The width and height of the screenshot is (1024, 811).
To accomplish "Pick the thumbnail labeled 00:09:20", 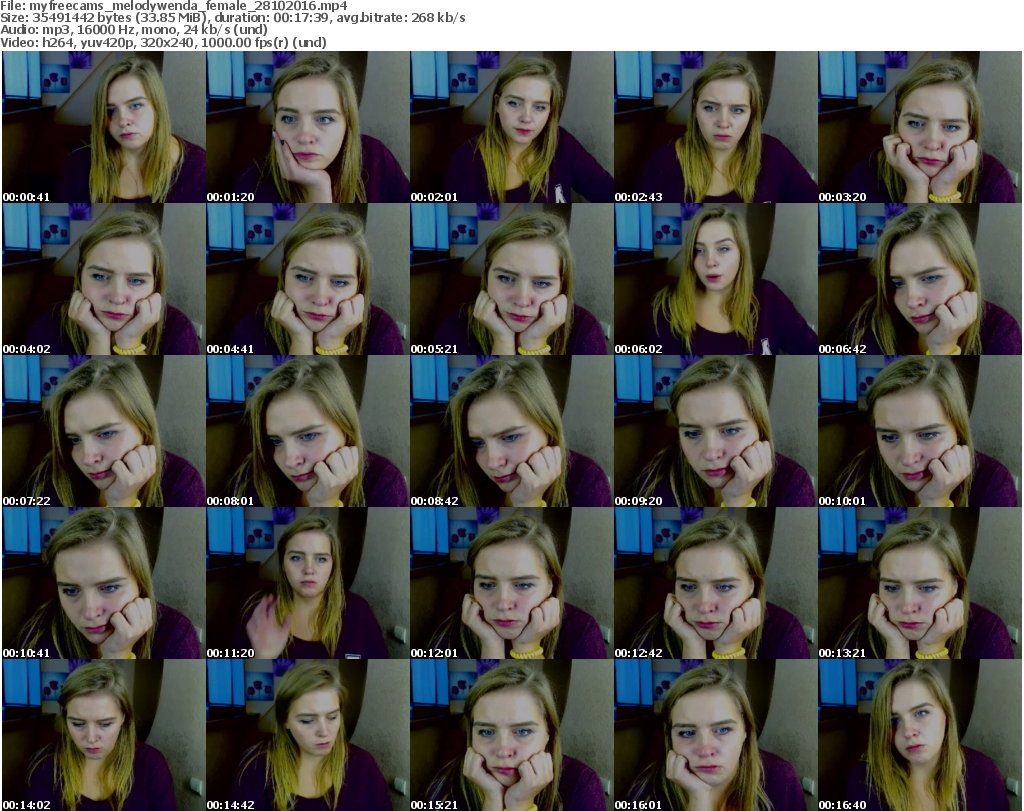I will (716, 431).
